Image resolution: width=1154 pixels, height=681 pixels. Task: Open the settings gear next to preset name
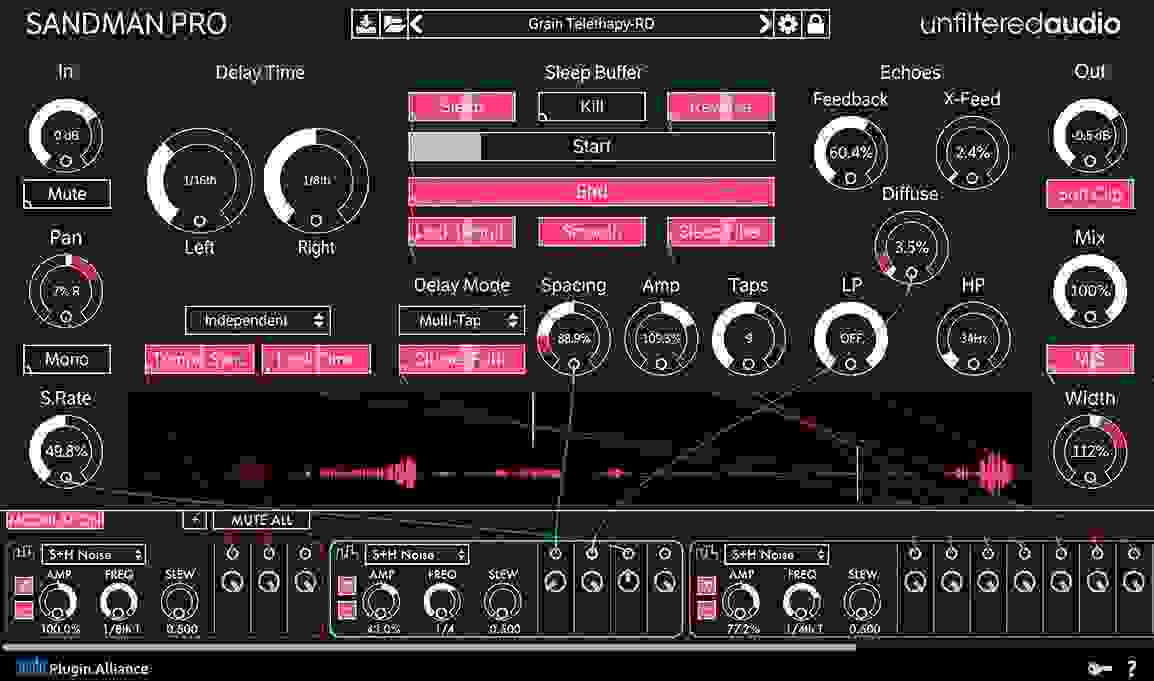(789, 22)
